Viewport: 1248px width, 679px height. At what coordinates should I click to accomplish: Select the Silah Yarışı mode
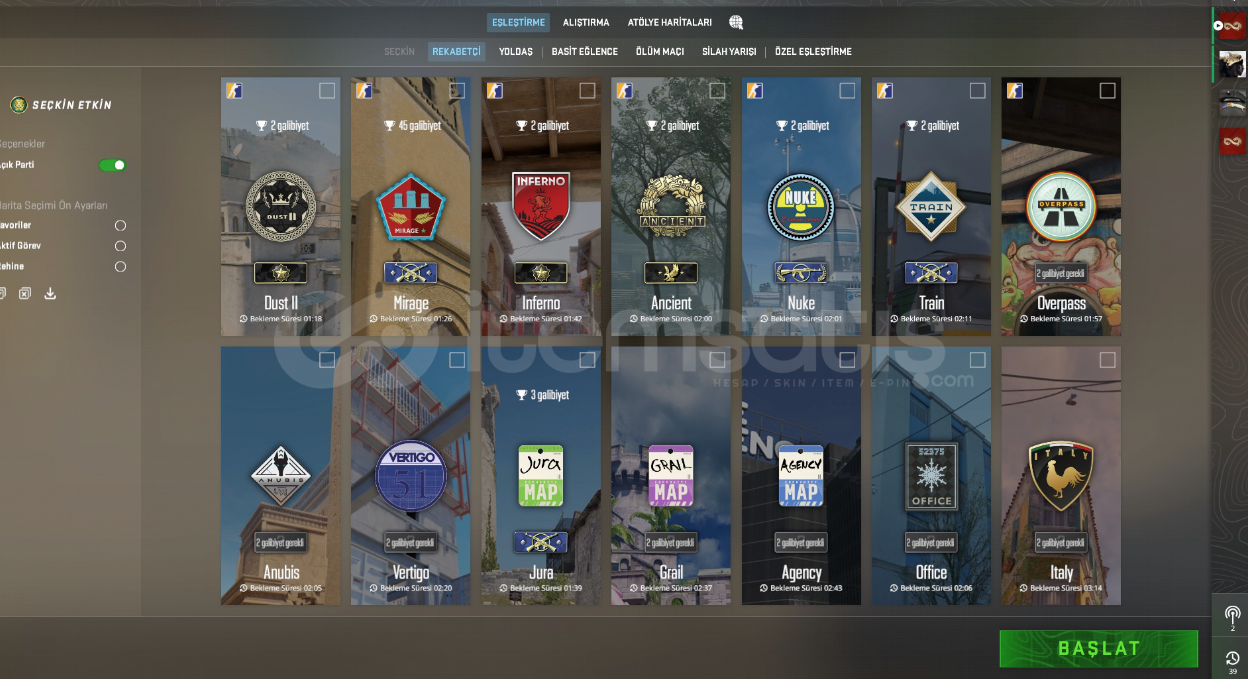[729, 51]
